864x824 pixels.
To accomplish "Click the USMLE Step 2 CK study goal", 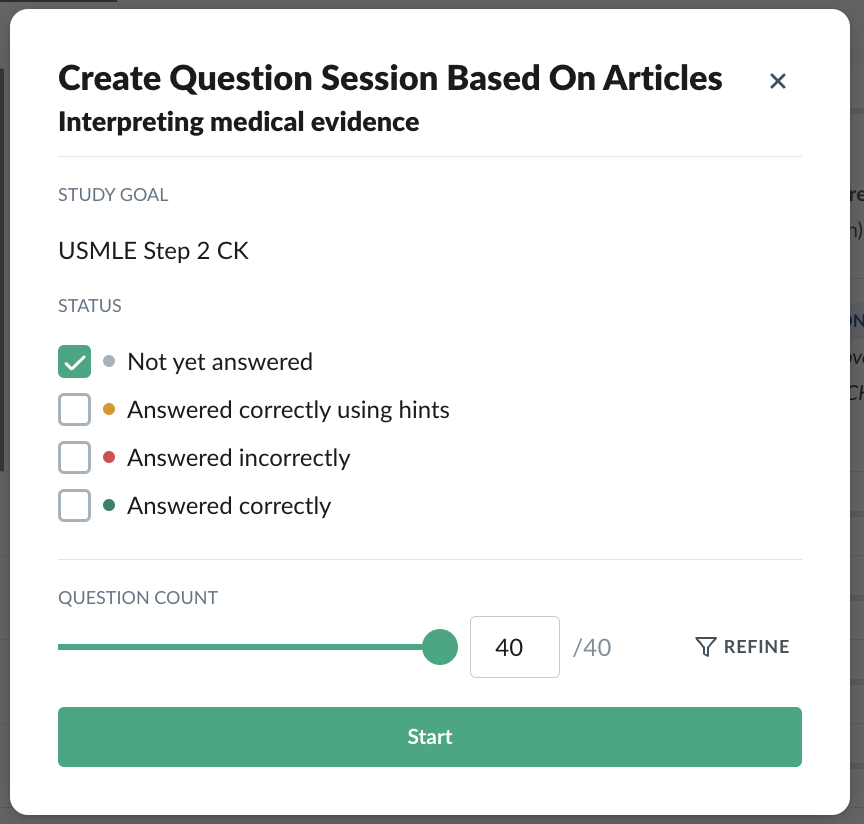I will [154, 251].
